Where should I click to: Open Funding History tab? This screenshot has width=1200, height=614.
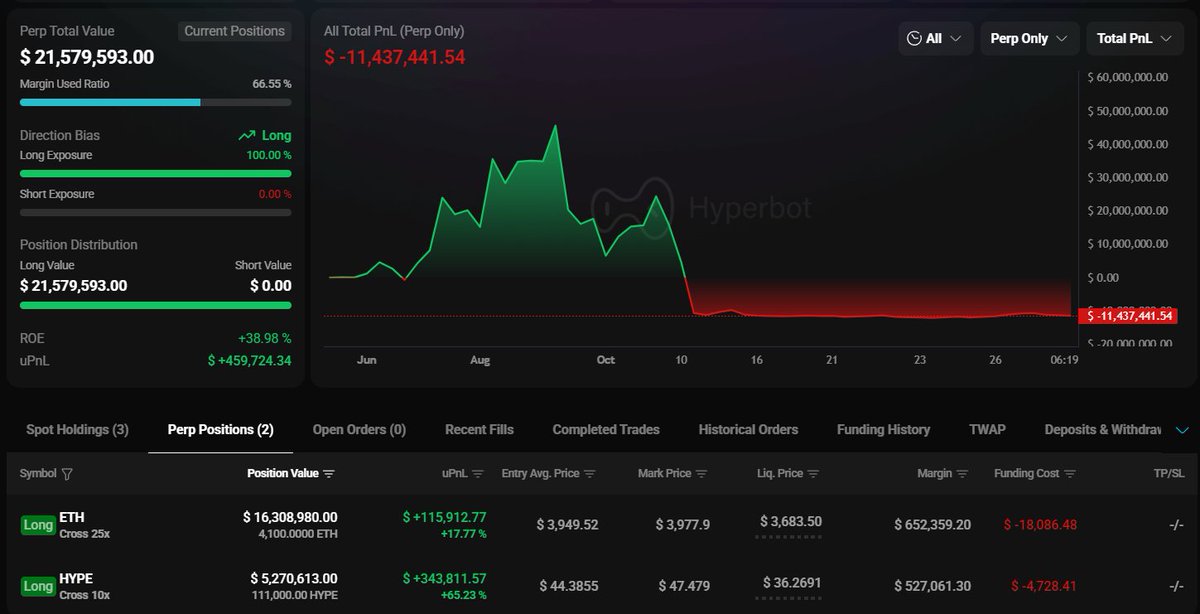point(883,430)
